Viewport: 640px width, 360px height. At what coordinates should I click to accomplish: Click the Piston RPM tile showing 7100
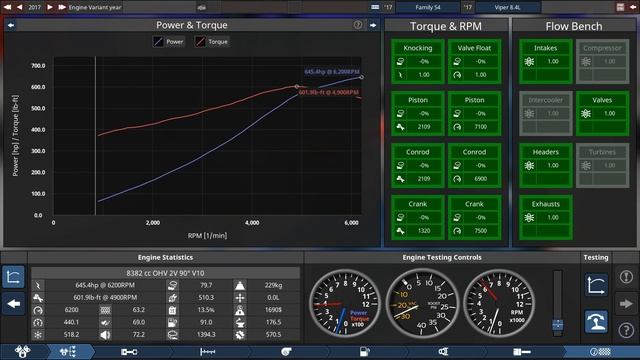coord(474,113)
